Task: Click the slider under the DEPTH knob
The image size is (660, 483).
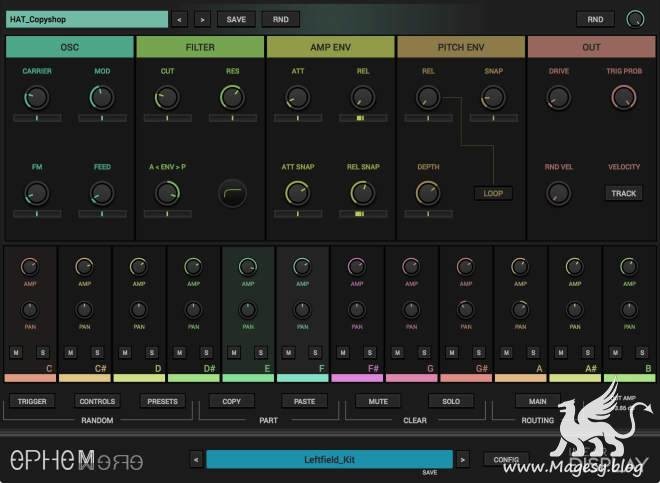Action: [428, 214]
